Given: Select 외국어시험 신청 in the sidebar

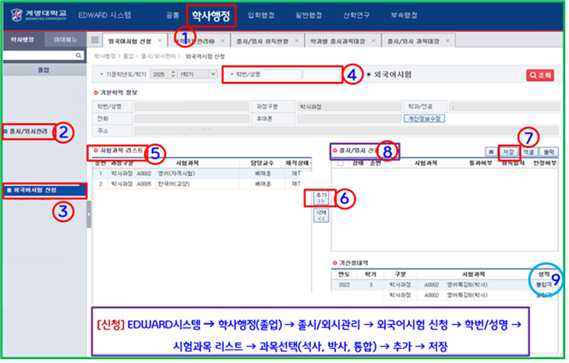Looking at the screenshot, I should pyautogui.click(x=45, y=190).
